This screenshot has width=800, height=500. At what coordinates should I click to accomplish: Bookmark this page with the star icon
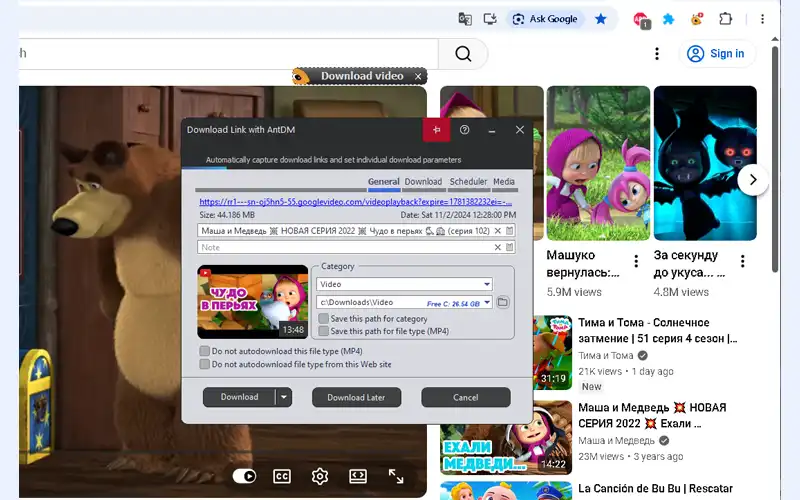coord(601,19)
